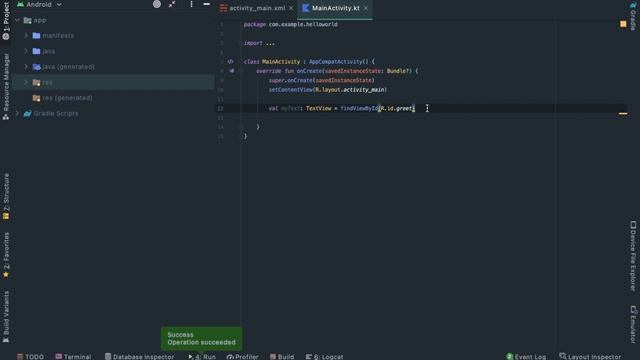
Task: Open the TODO tool window
Action: click(x=30, y=356)
